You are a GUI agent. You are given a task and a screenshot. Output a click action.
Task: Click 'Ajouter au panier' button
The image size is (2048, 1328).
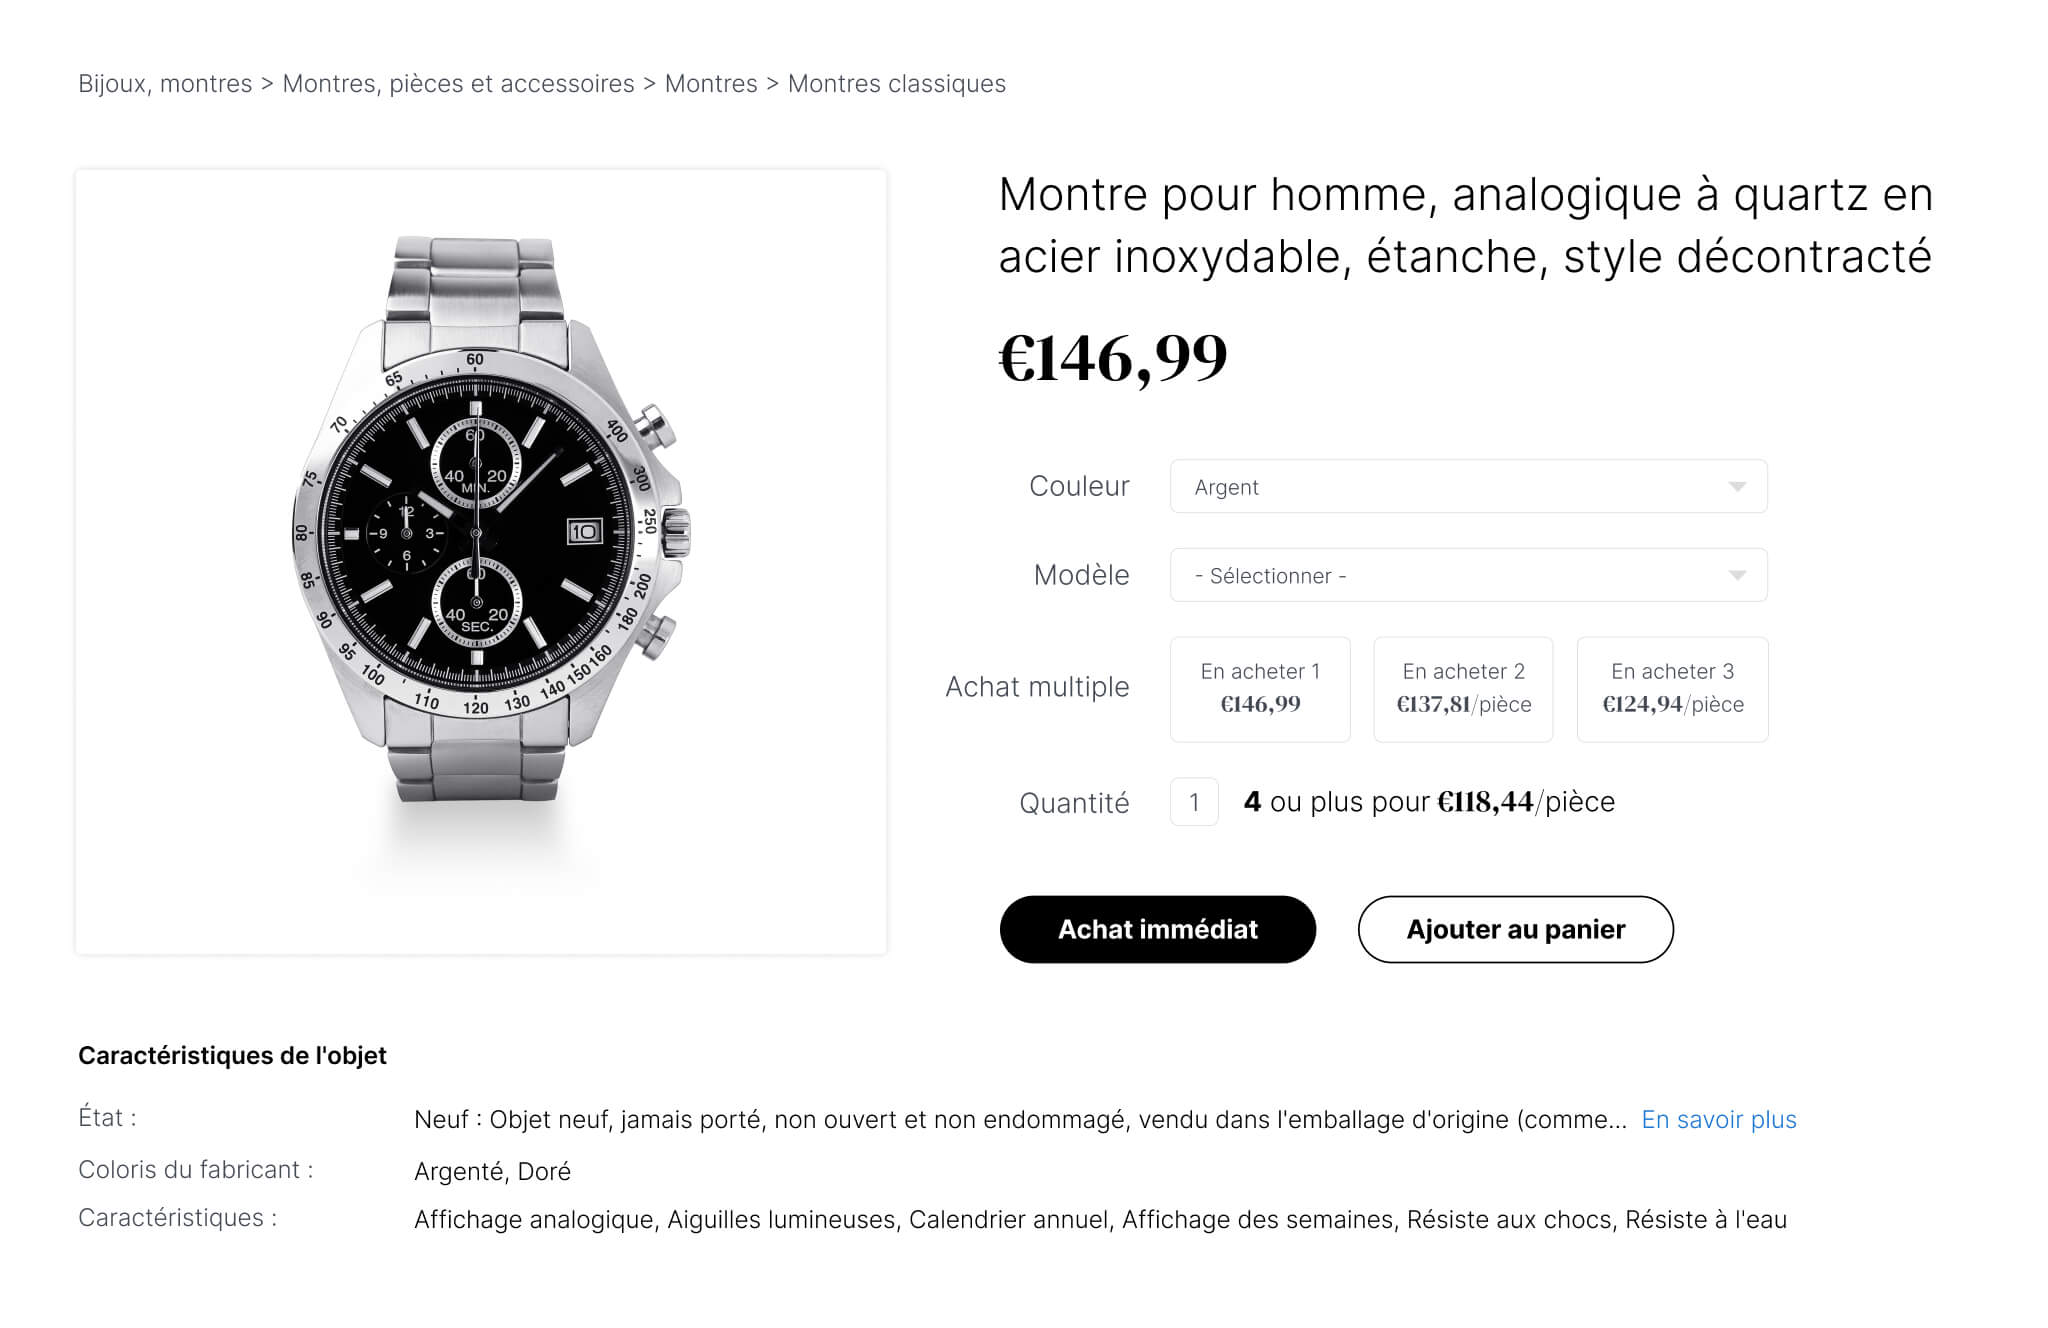click(1515, 929)
